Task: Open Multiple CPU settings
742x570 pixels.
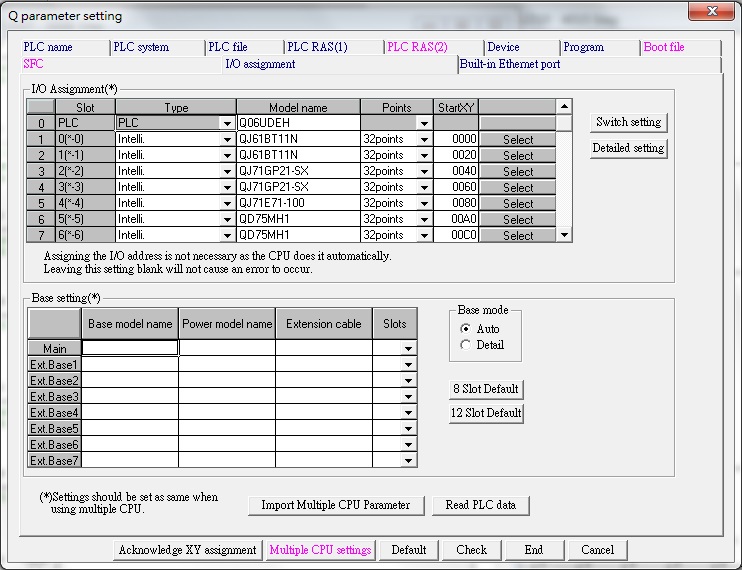Action: 320,550
